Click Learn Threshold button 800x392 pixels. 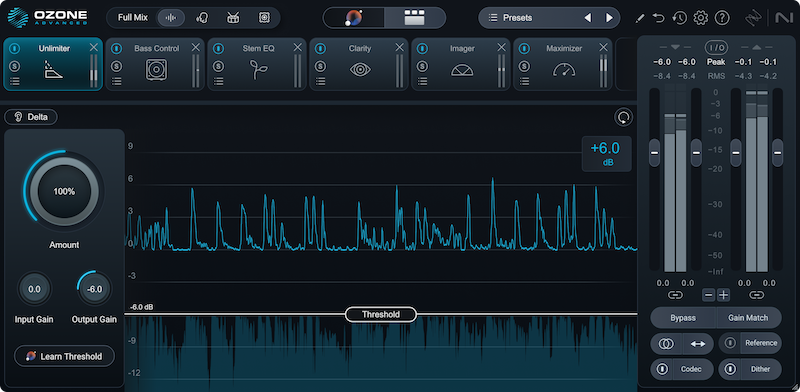[x=65, y=356]
